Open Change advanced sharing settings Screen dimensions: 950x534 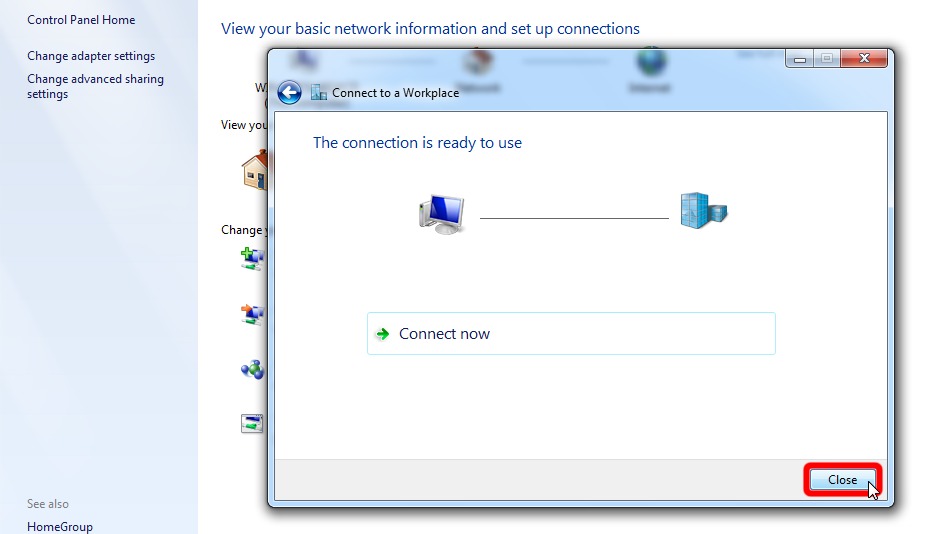click(95, 86)
